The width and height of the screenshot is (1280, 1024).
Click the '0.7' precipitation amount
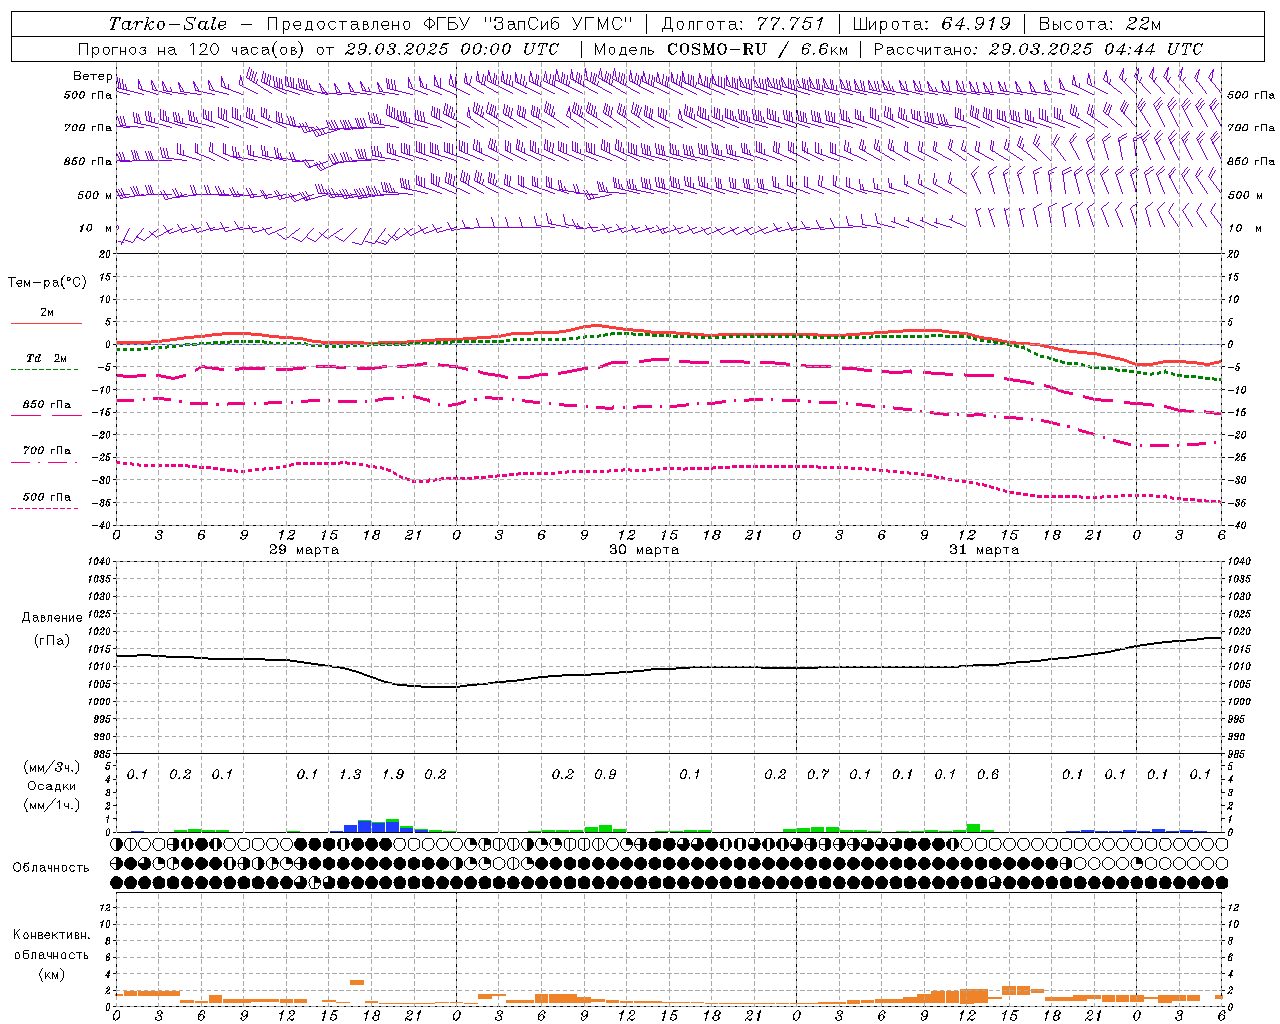[818, 775]
